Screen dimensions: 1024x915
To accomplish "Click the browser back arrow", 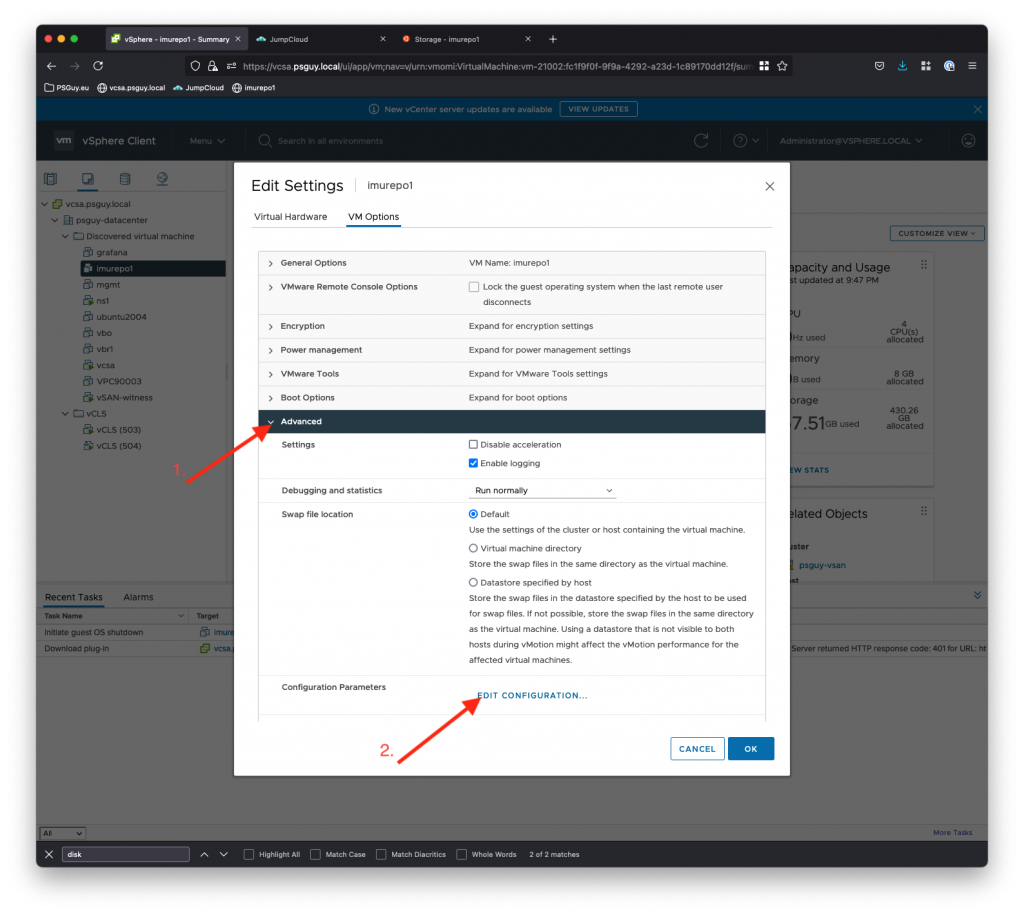I will [52, 66].
